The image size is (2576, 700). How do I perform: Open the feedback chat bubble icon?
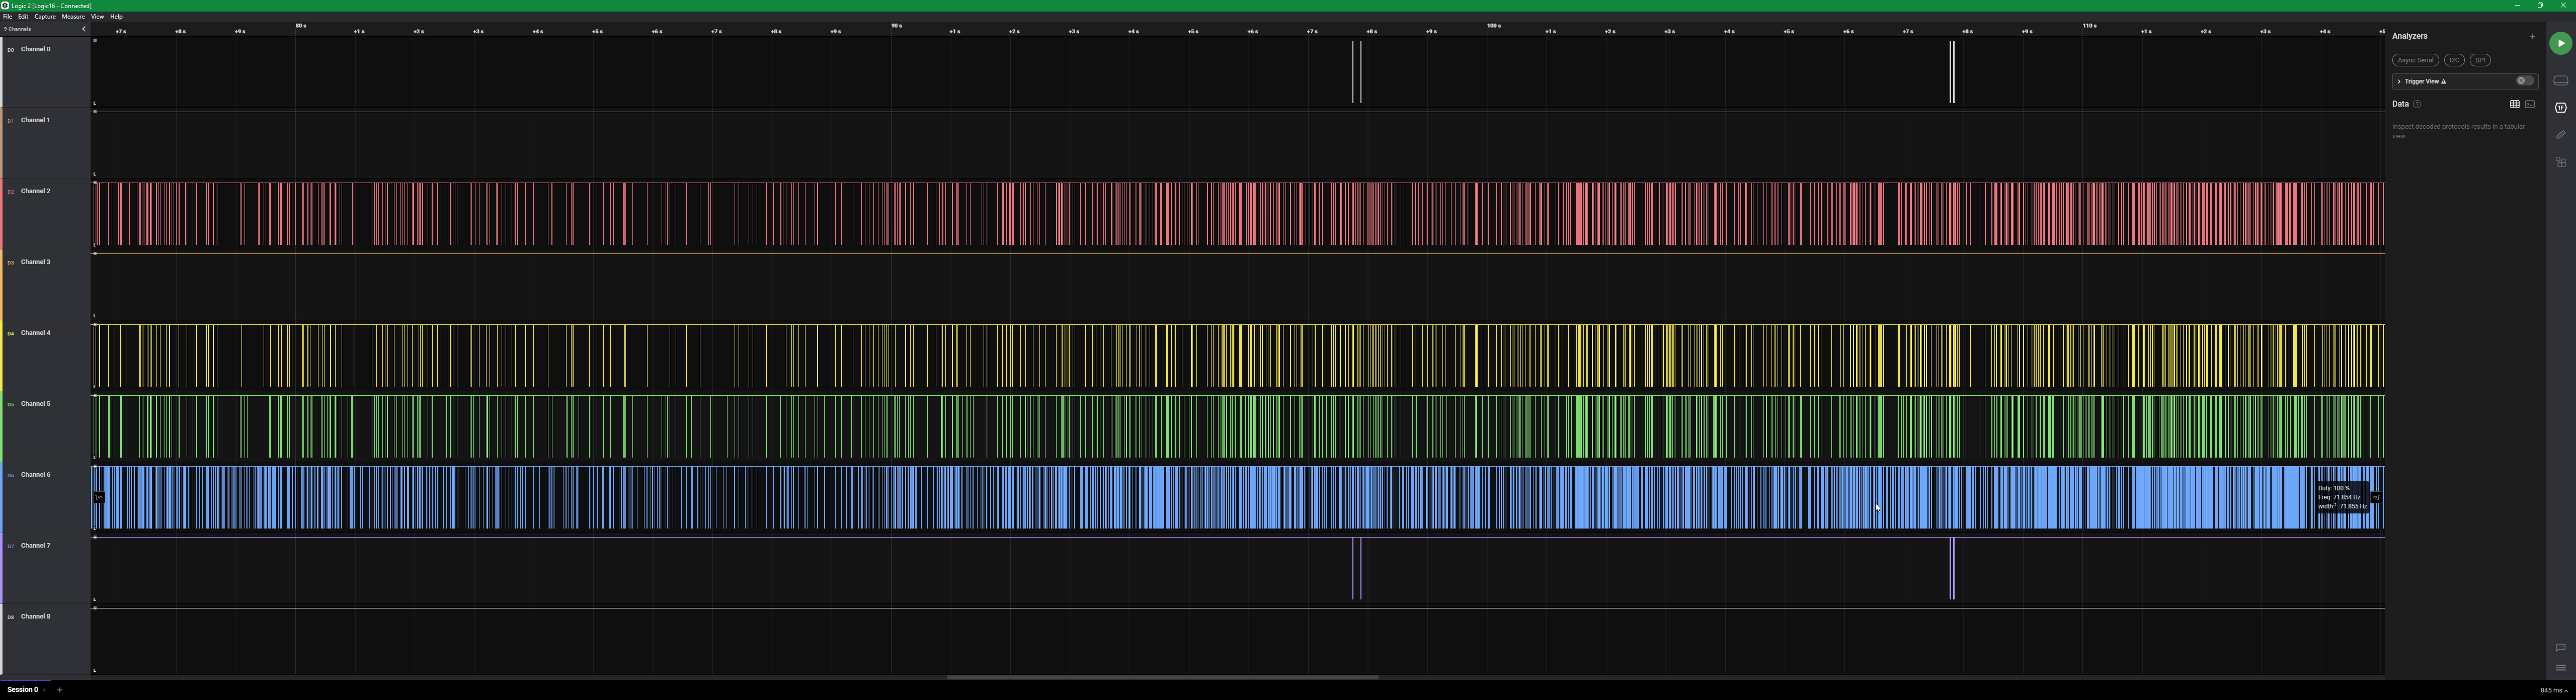[2560, 647]
